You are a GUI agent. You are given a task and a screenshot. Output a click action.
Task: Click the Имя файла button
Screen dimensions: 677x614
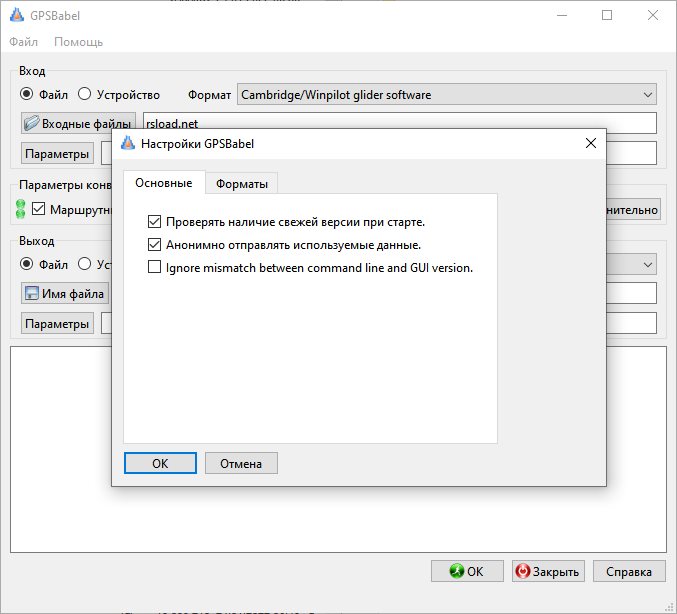tap(65, 294)
